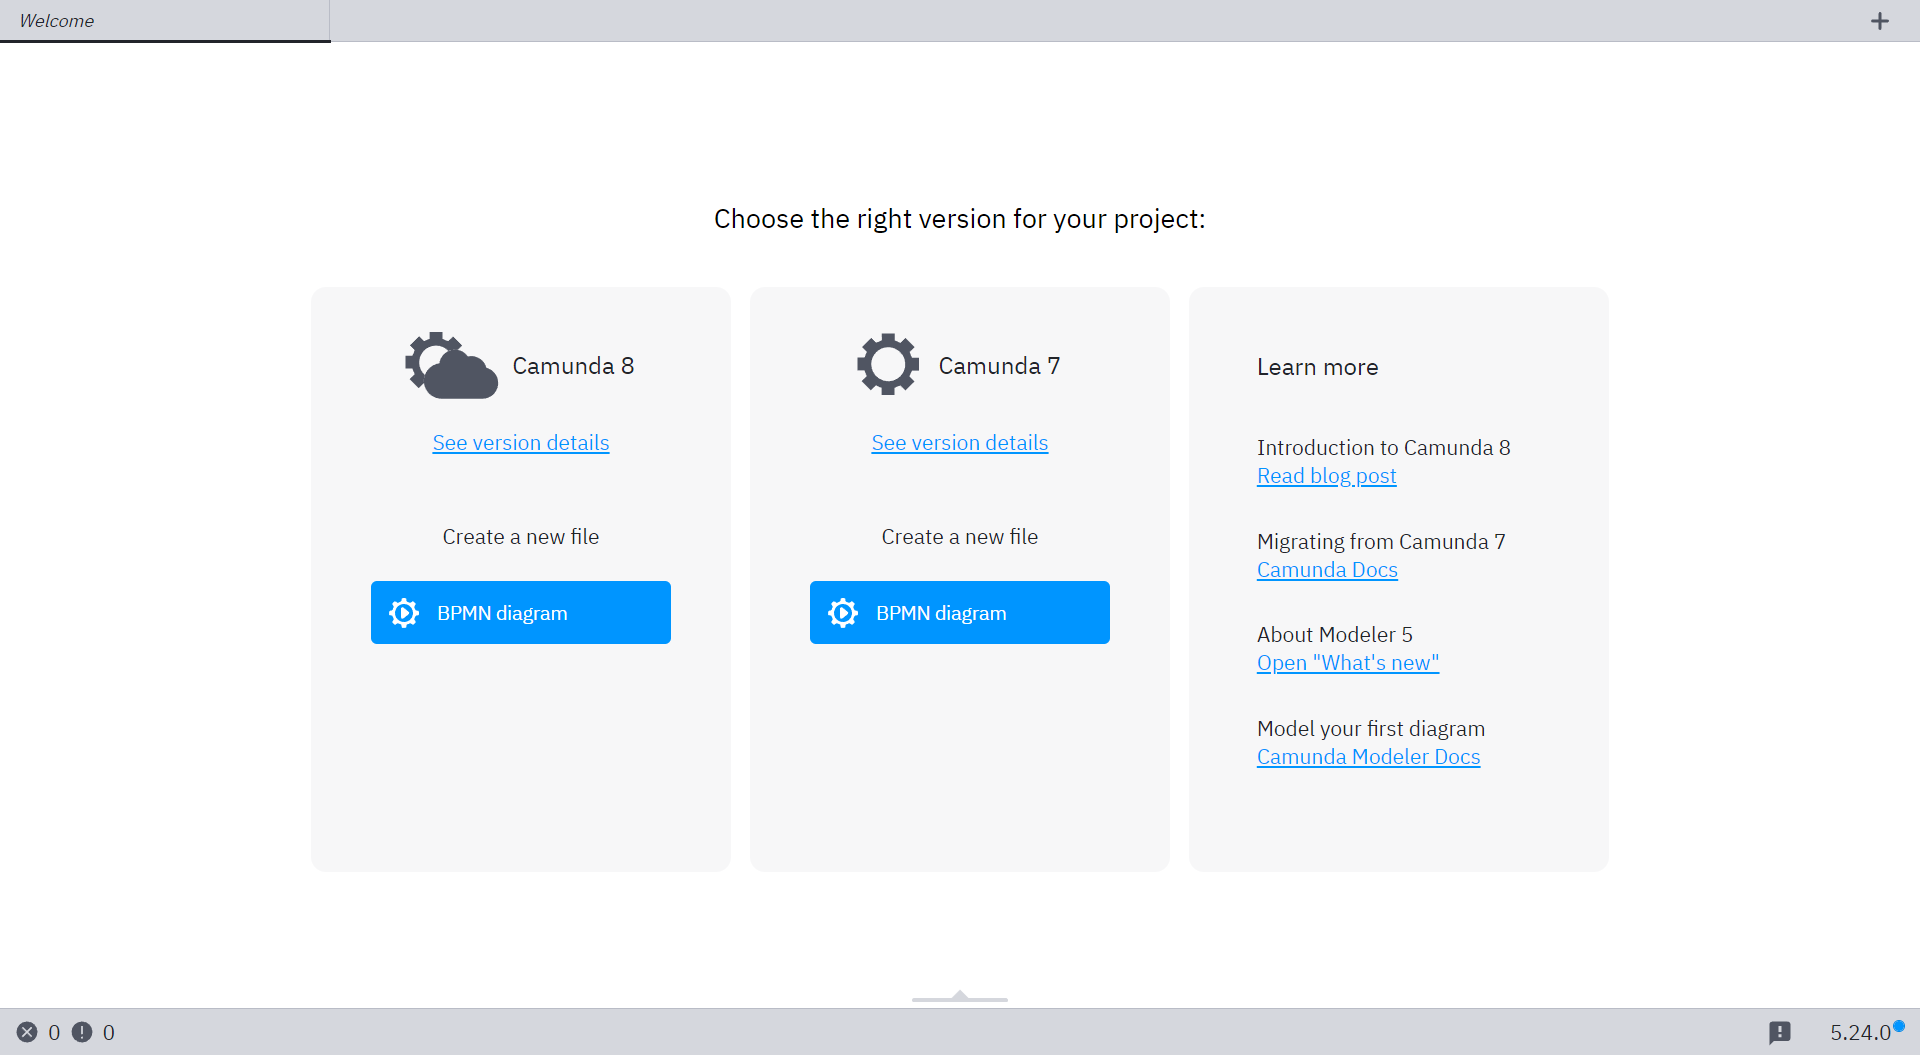The height and width of the screenshot is (1055, 1920).
Task: Click the gear icon in Camunda 7 BPMN button
Action: (843, 613)
